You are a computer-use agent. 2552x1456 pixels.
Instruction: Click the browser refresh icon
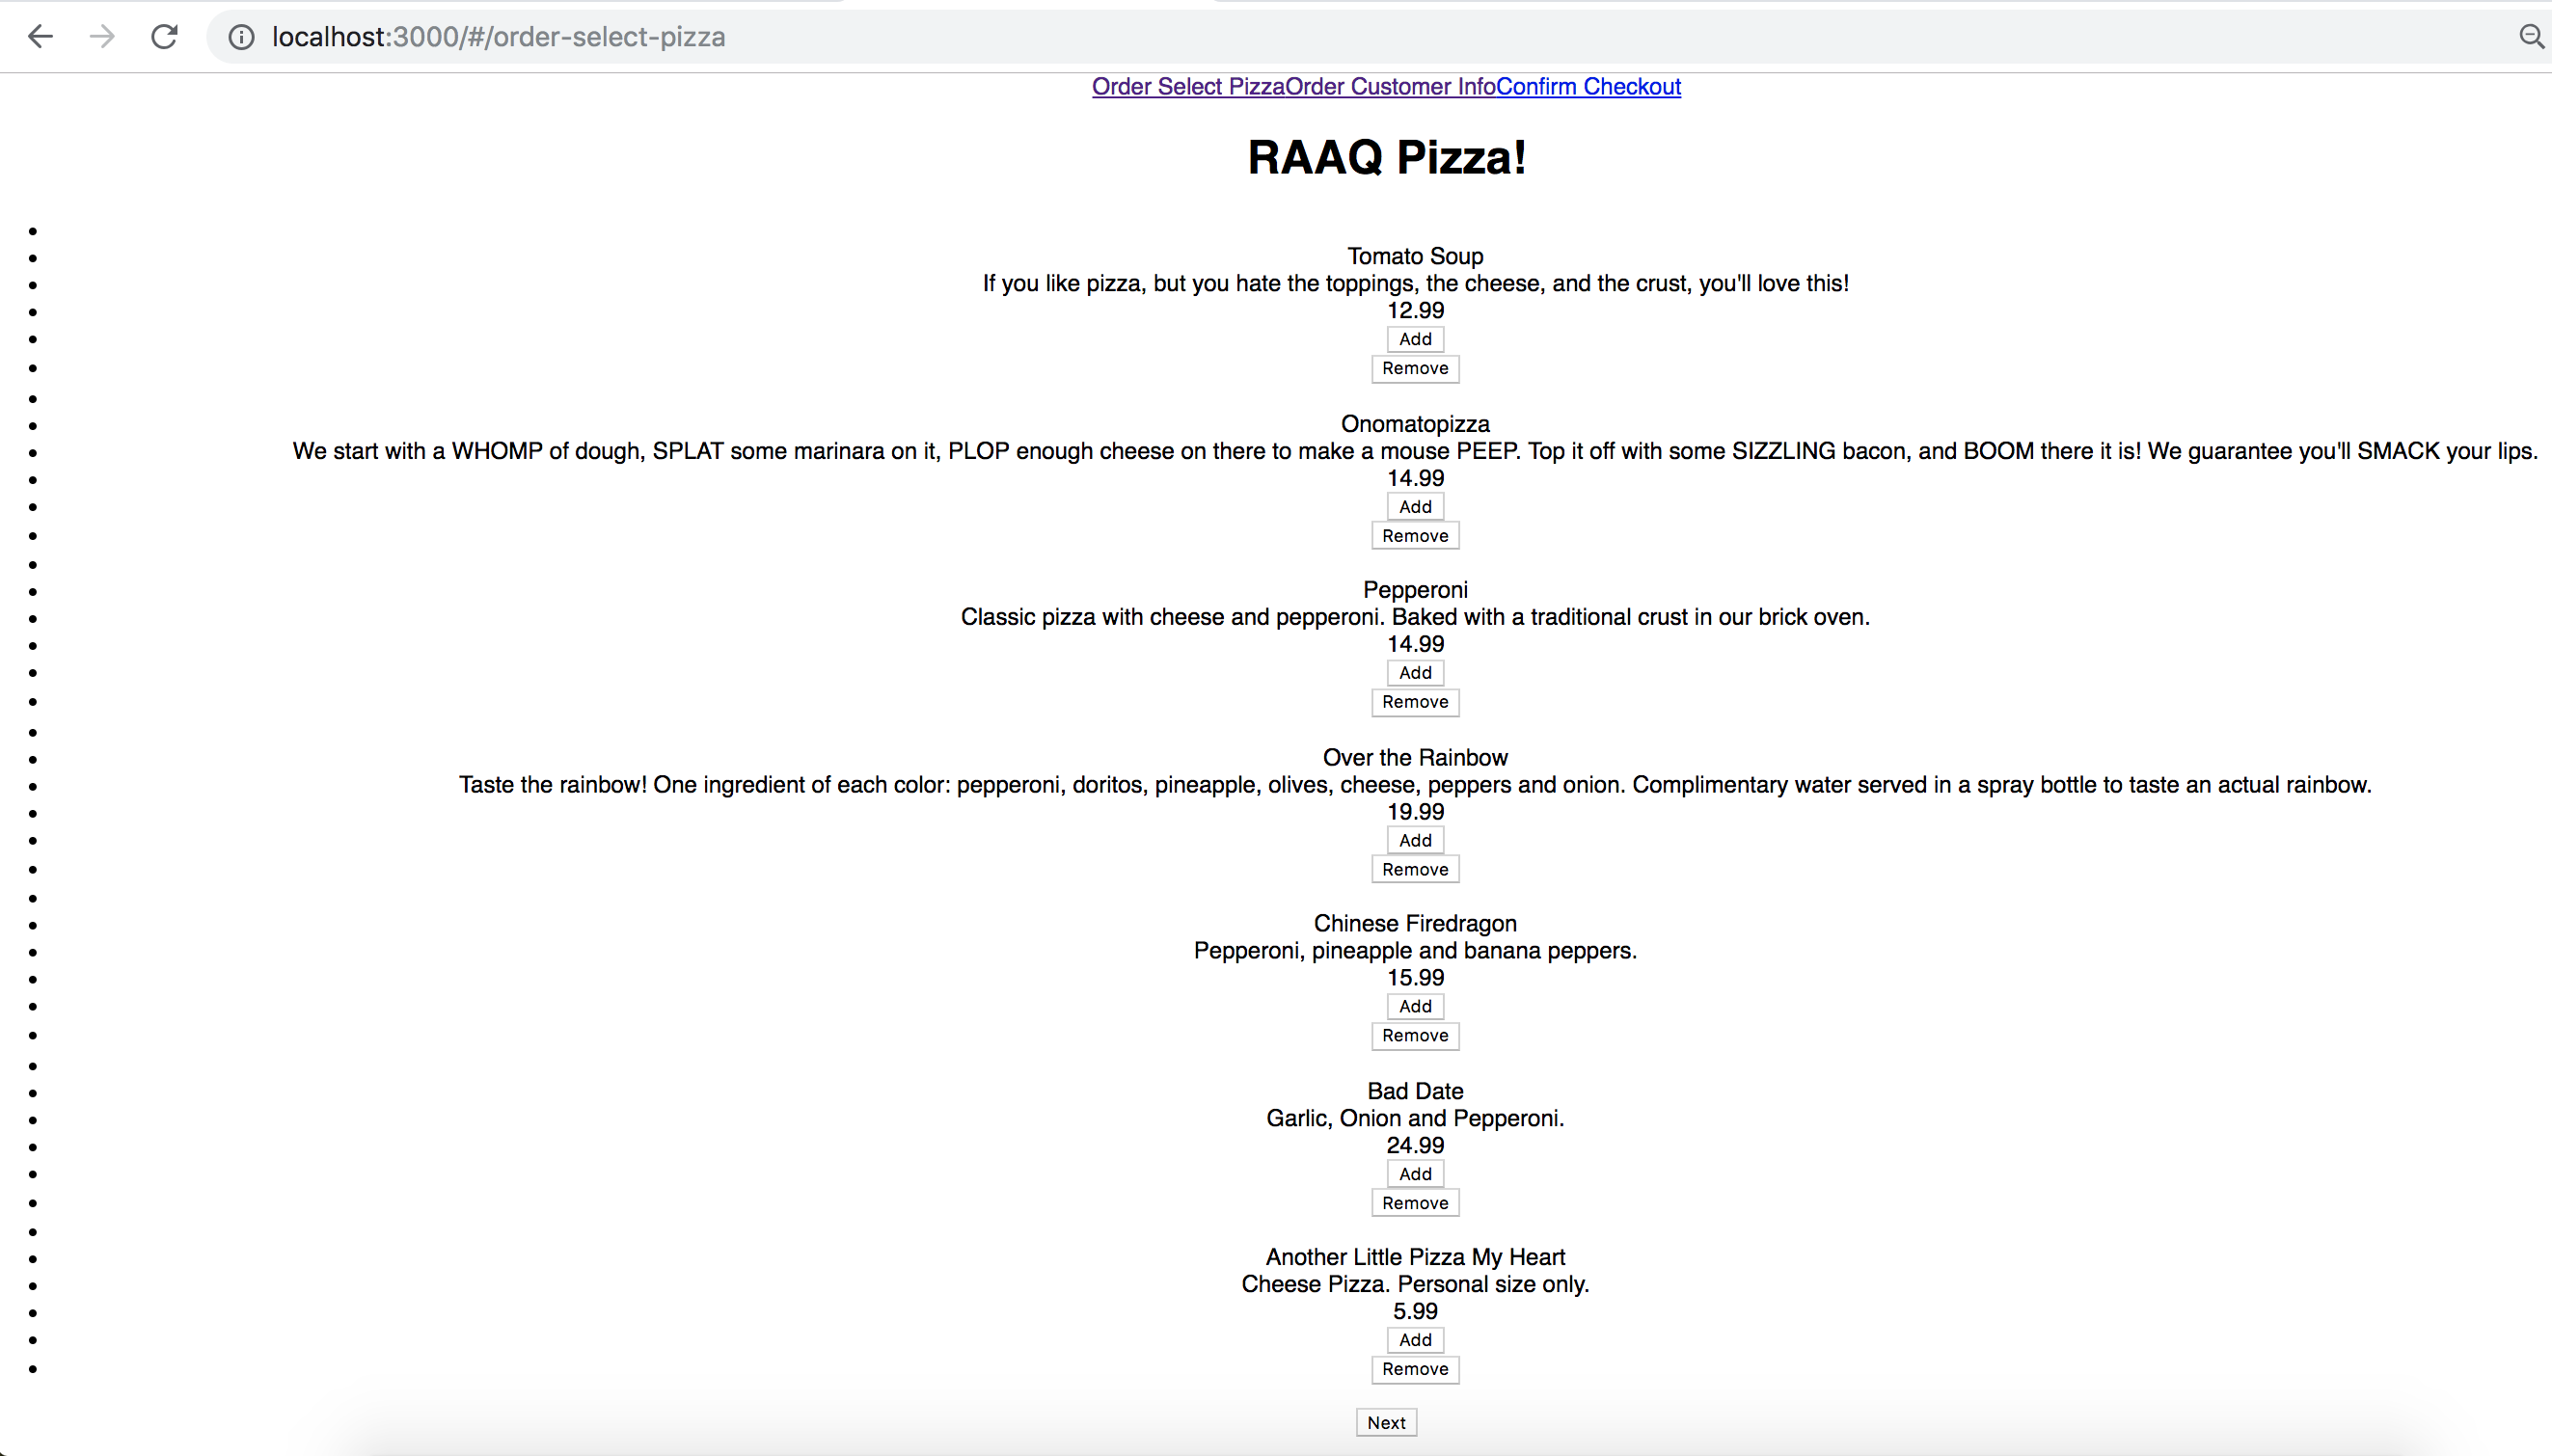click(165, 35)
